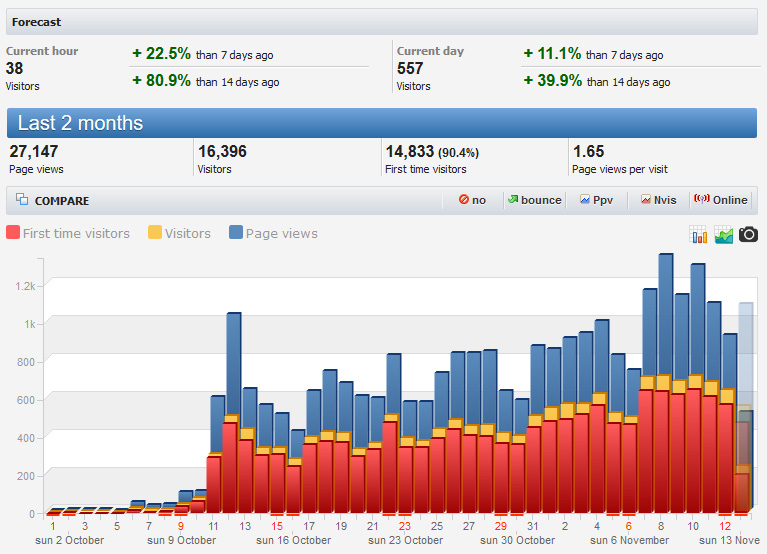This screenshot has height=554, width=767.
Task: Toggle yellow Visitors legend swatch
Action: [x=155, y=232]
